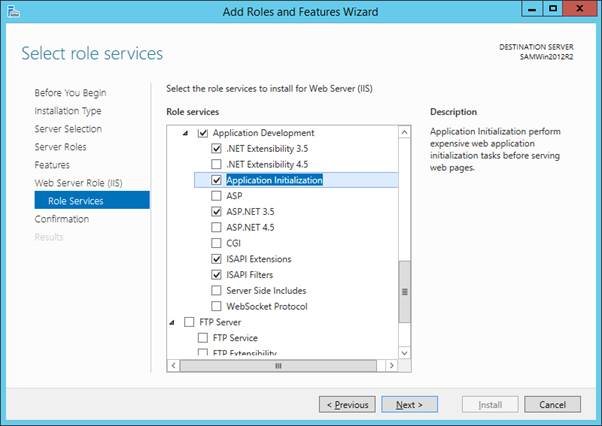Switch to Server Roles step

60,147
